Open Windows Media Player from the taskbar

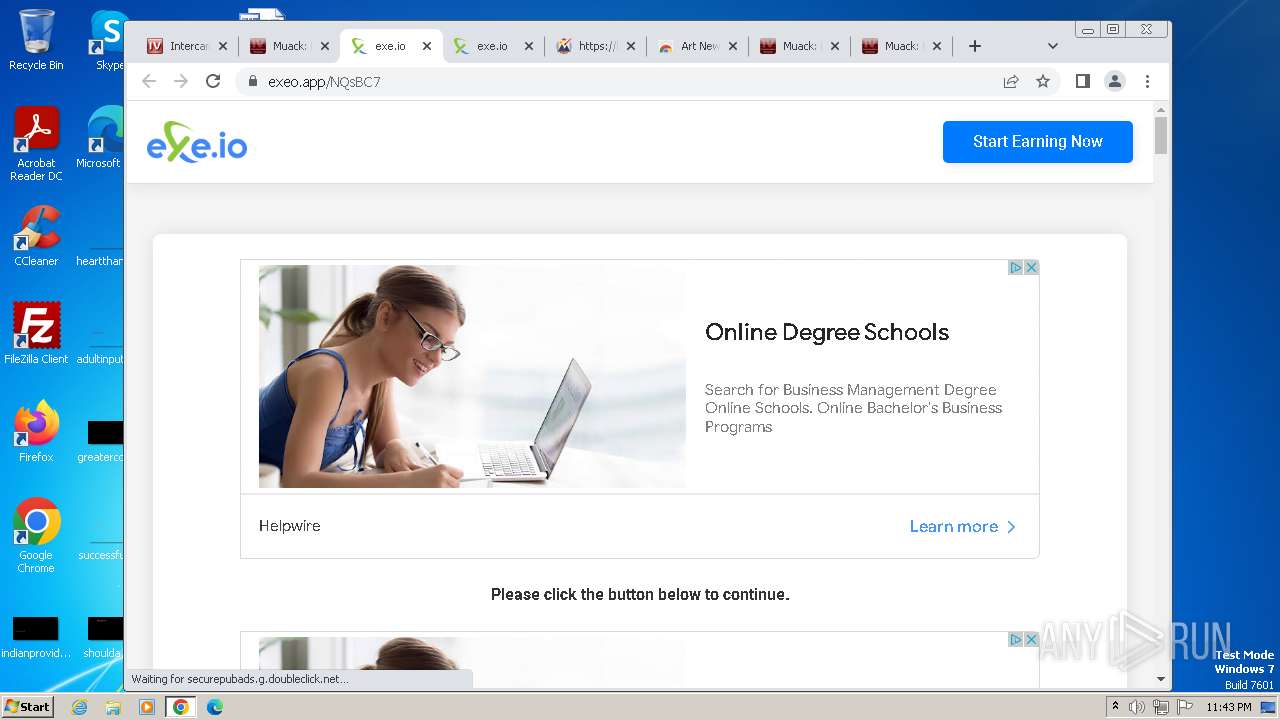pos(147,707)
